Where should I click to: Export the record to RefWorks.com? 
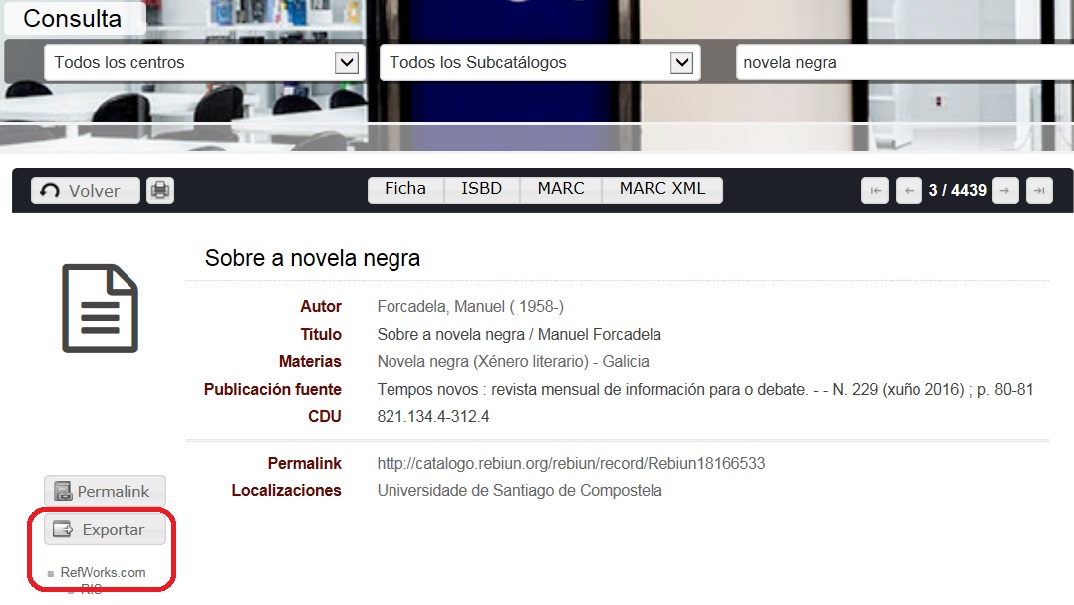click(103, 572)
